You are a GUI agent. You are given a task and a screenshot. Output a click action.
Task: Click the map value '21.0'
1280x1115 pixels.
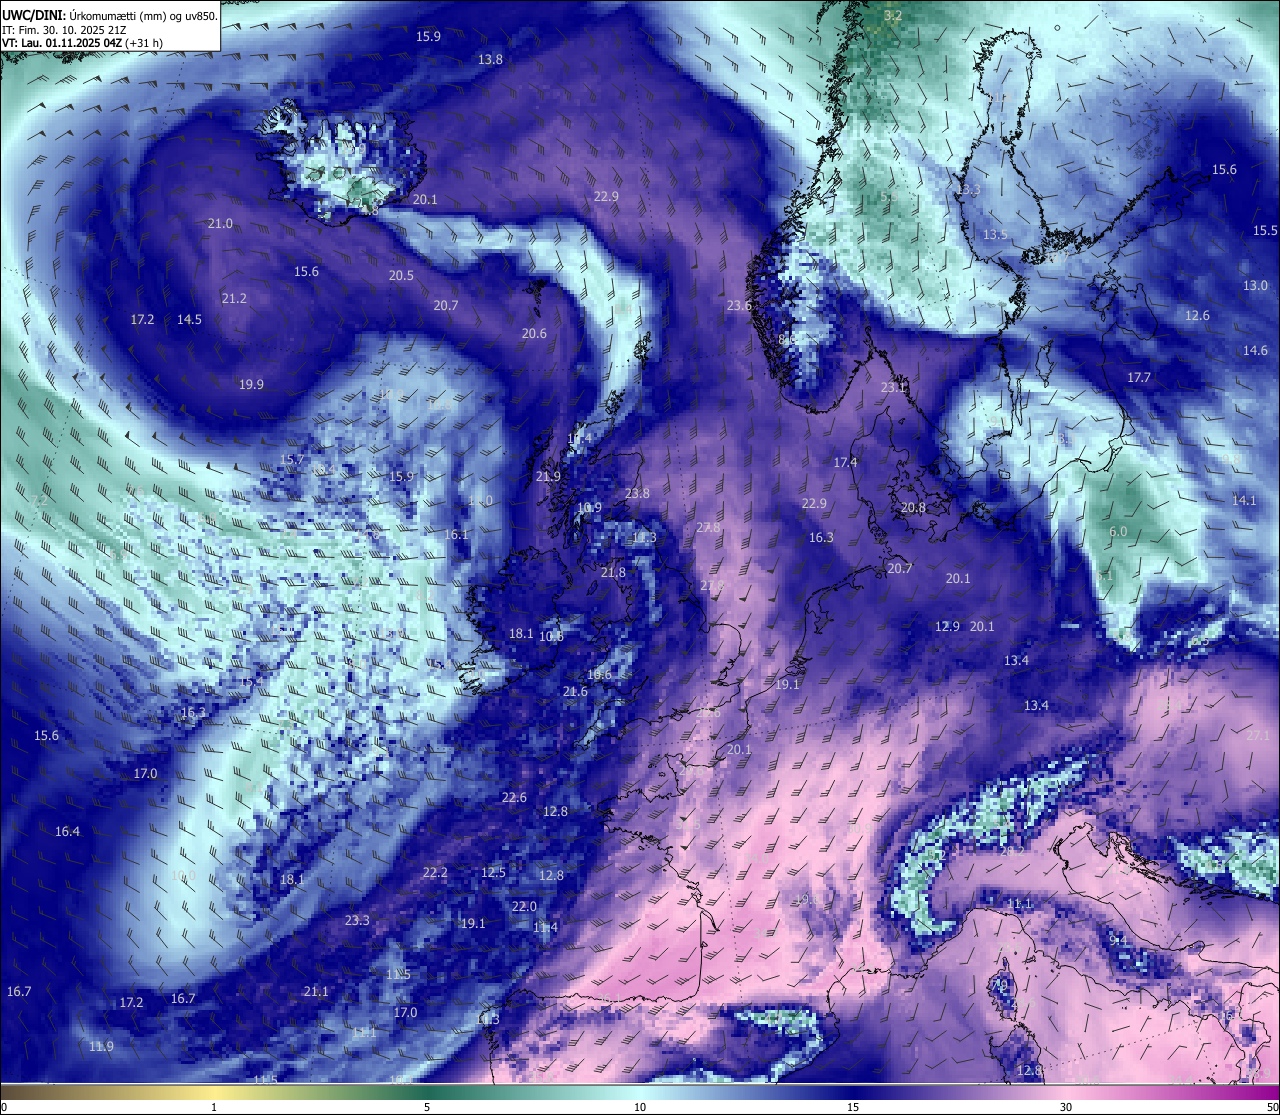click(x=220, y=224)
